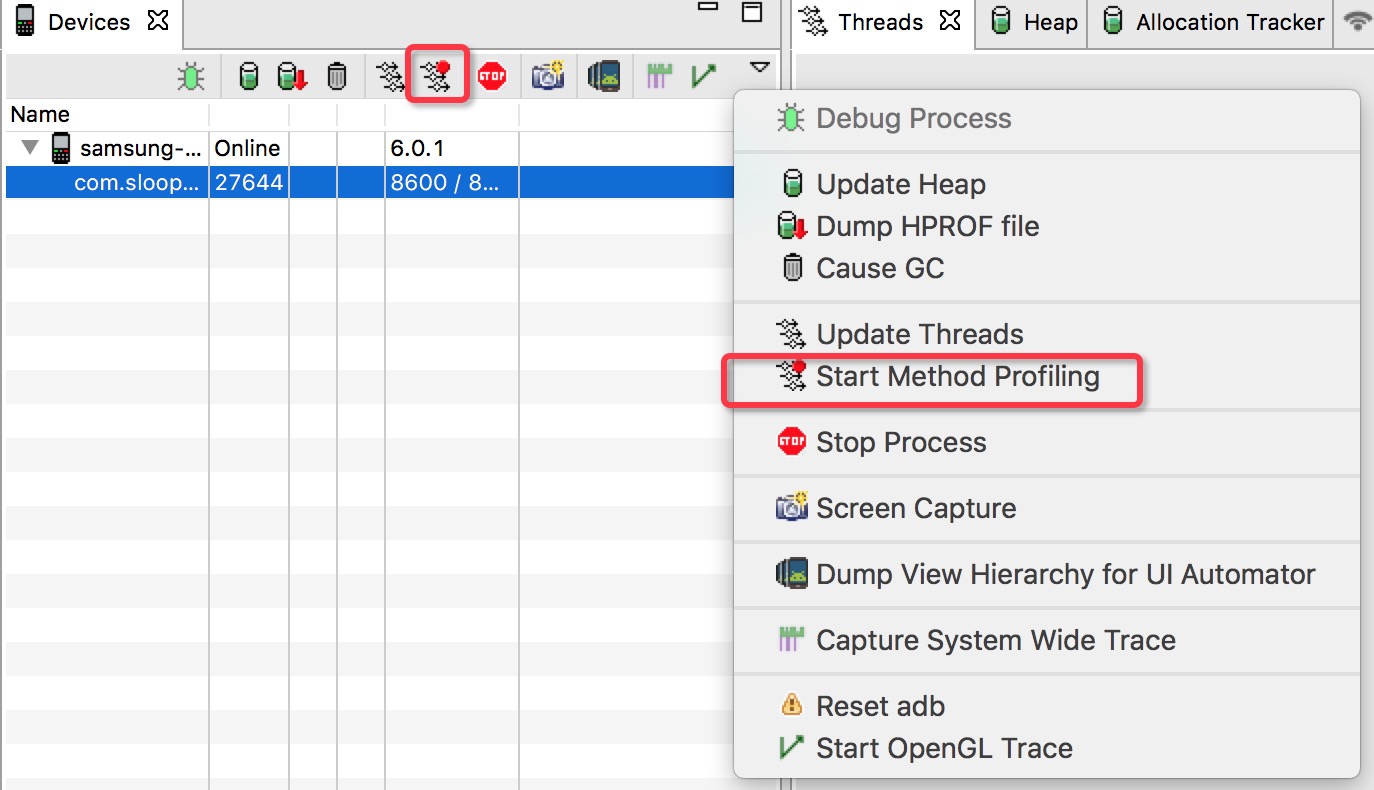This screenshot has width=1374, height=790.
Task: Maximize the Devices panel
Action: click(752, 12)
